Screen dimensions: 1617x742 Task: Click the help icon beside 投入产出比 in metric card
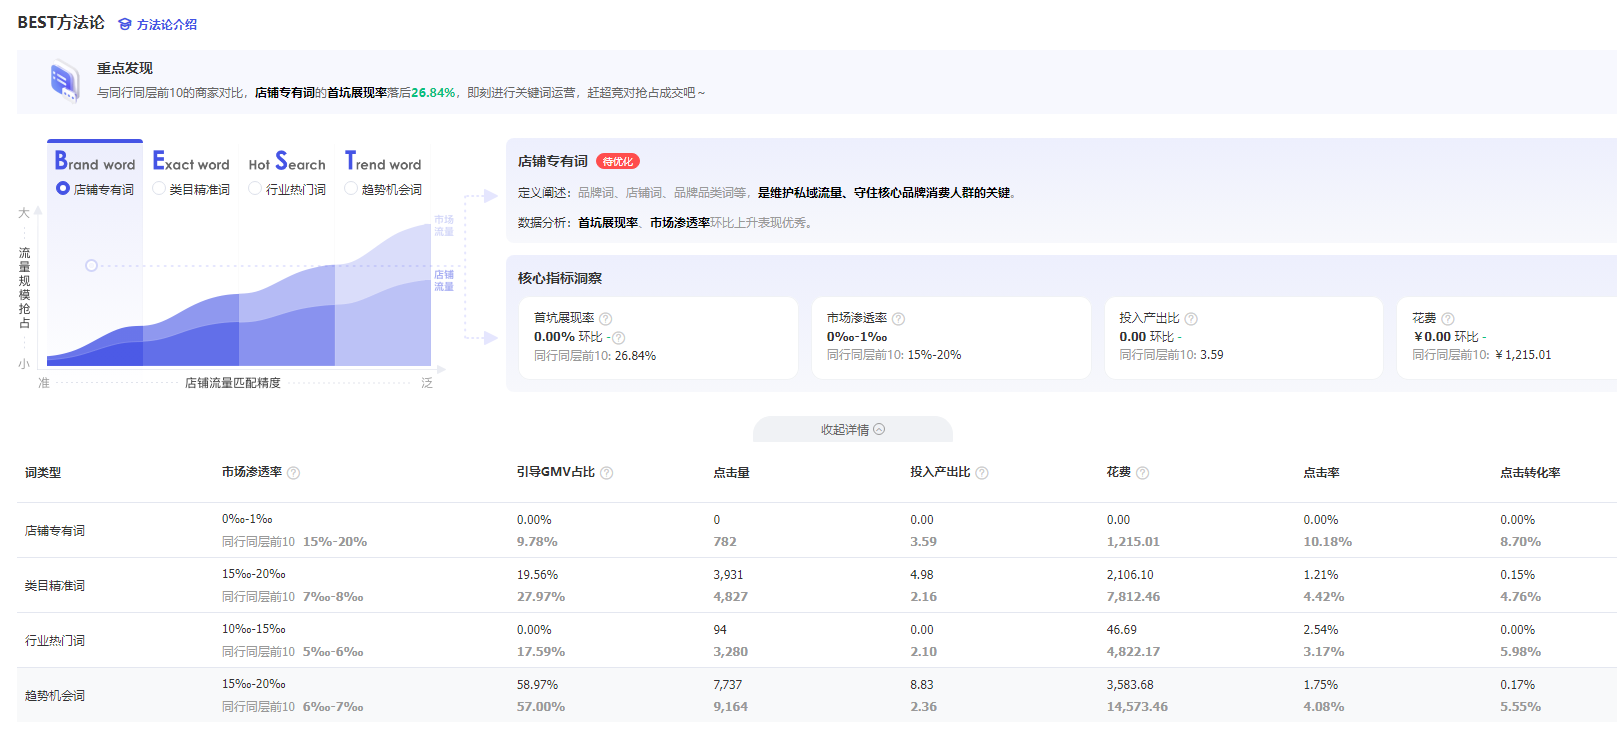[1190, 319]
